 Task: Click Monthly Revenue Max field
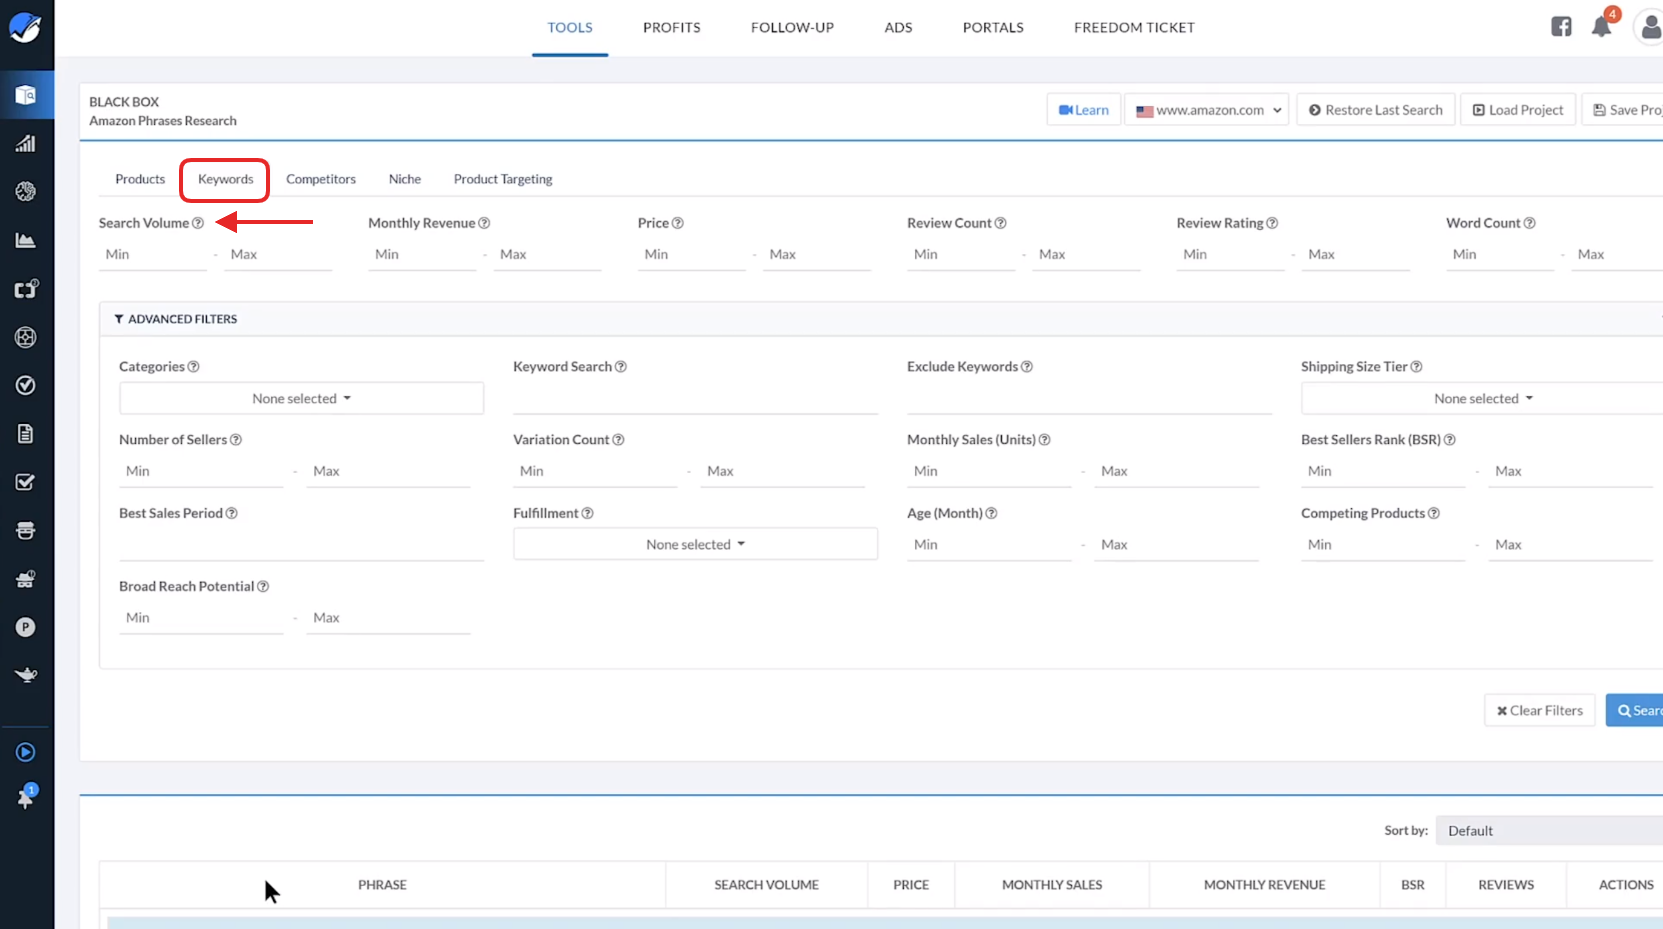tap(547, 255)
